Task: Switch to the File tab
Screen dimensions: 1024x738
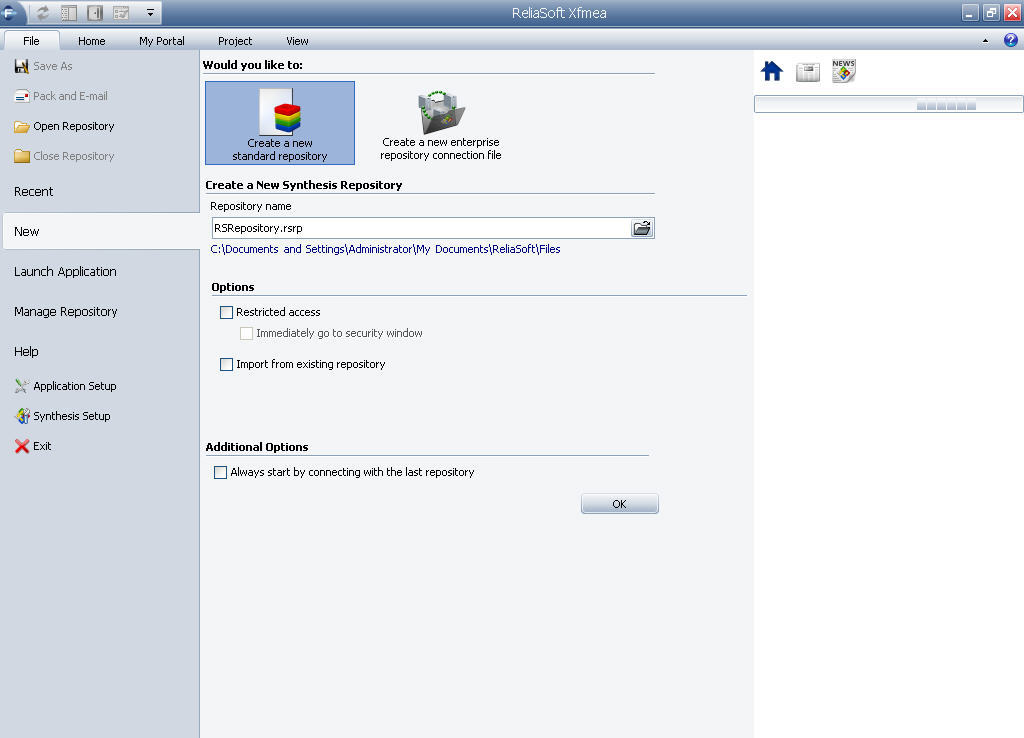Action: pyautogui.click(x=31, y=40)
